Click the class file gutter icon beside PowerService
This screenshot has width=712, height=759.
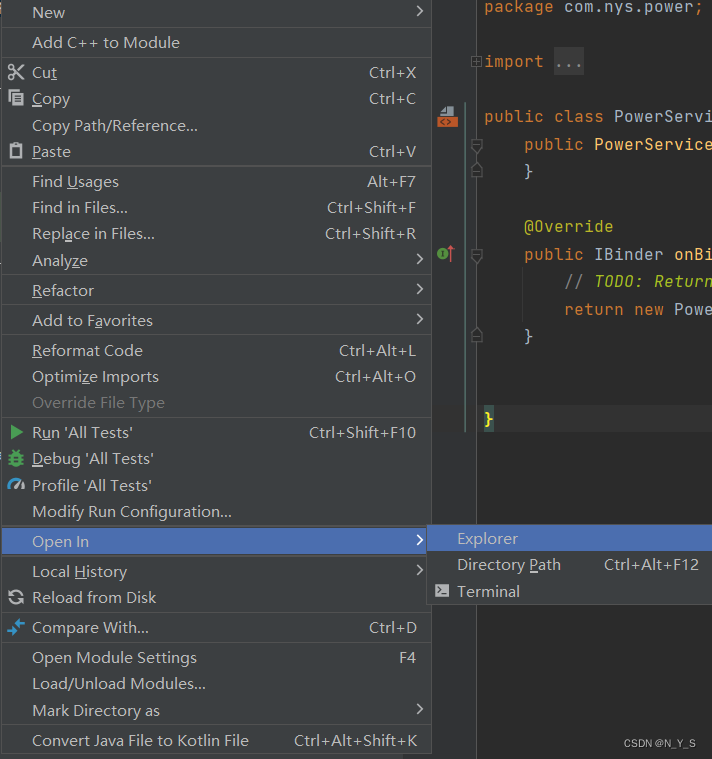point(447,117)
